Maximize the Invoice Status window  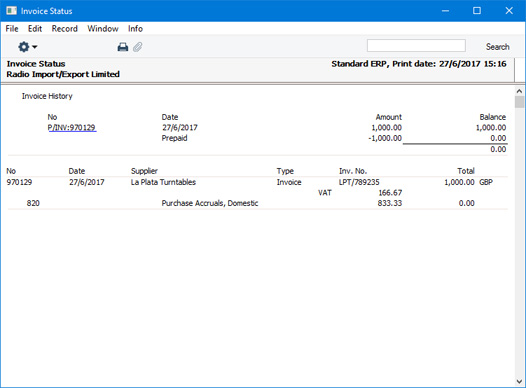477,11
